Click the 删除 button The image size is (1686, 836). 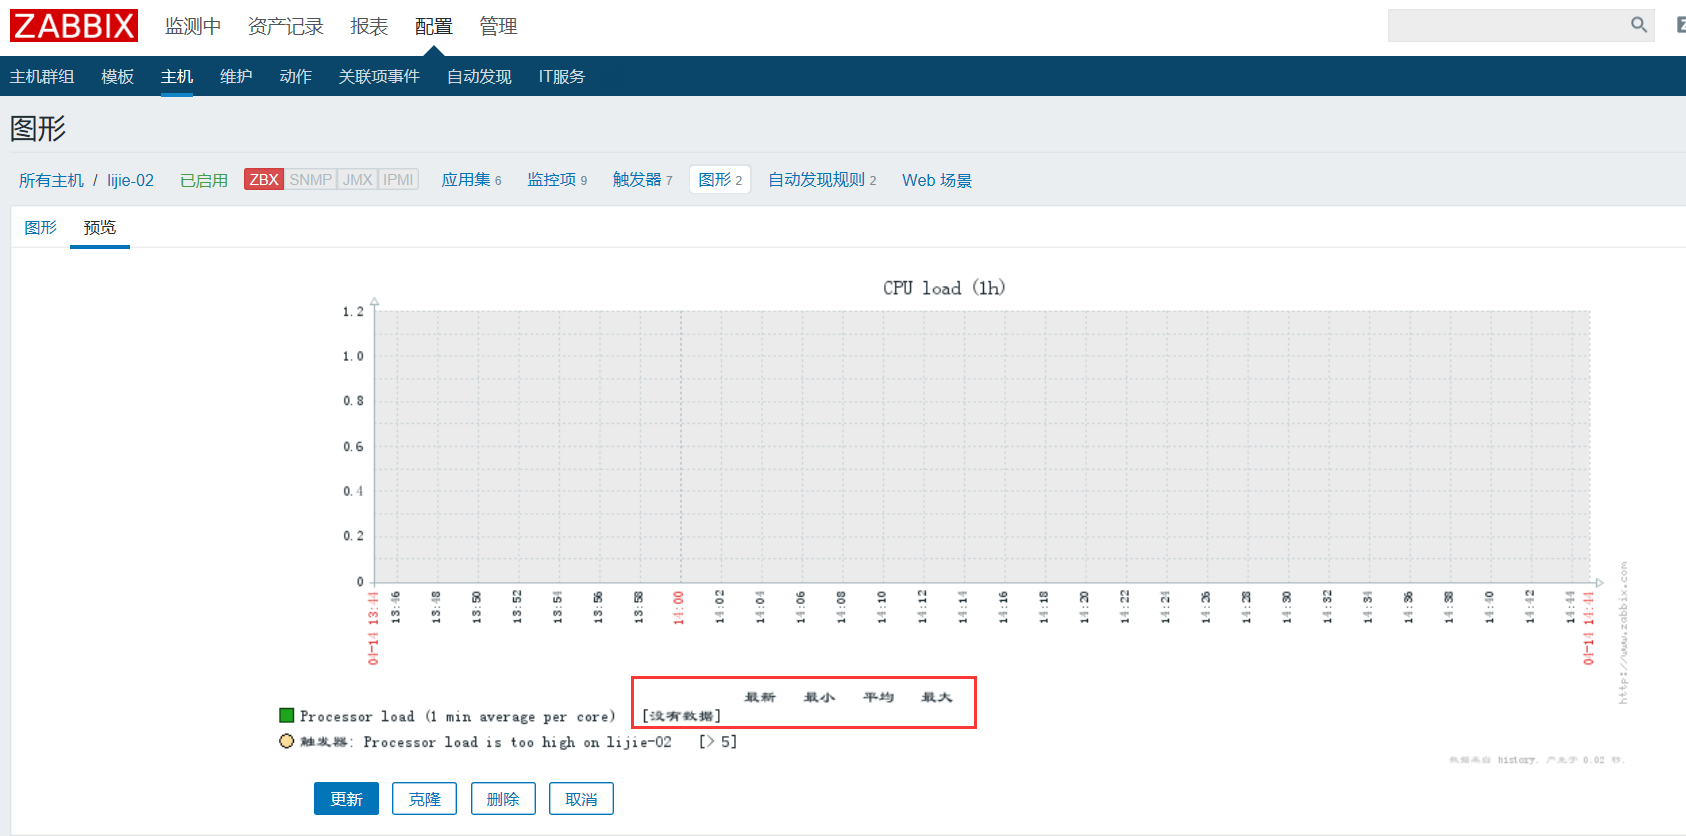click(503, 799)
